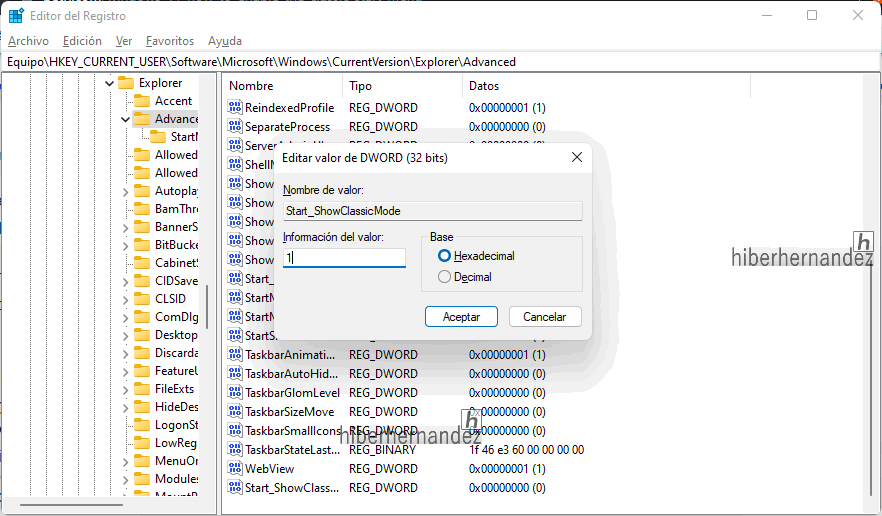Click the TaskbarSmallIcons value icon
This screenshot has height=516, width=882.
pos(235,430)
